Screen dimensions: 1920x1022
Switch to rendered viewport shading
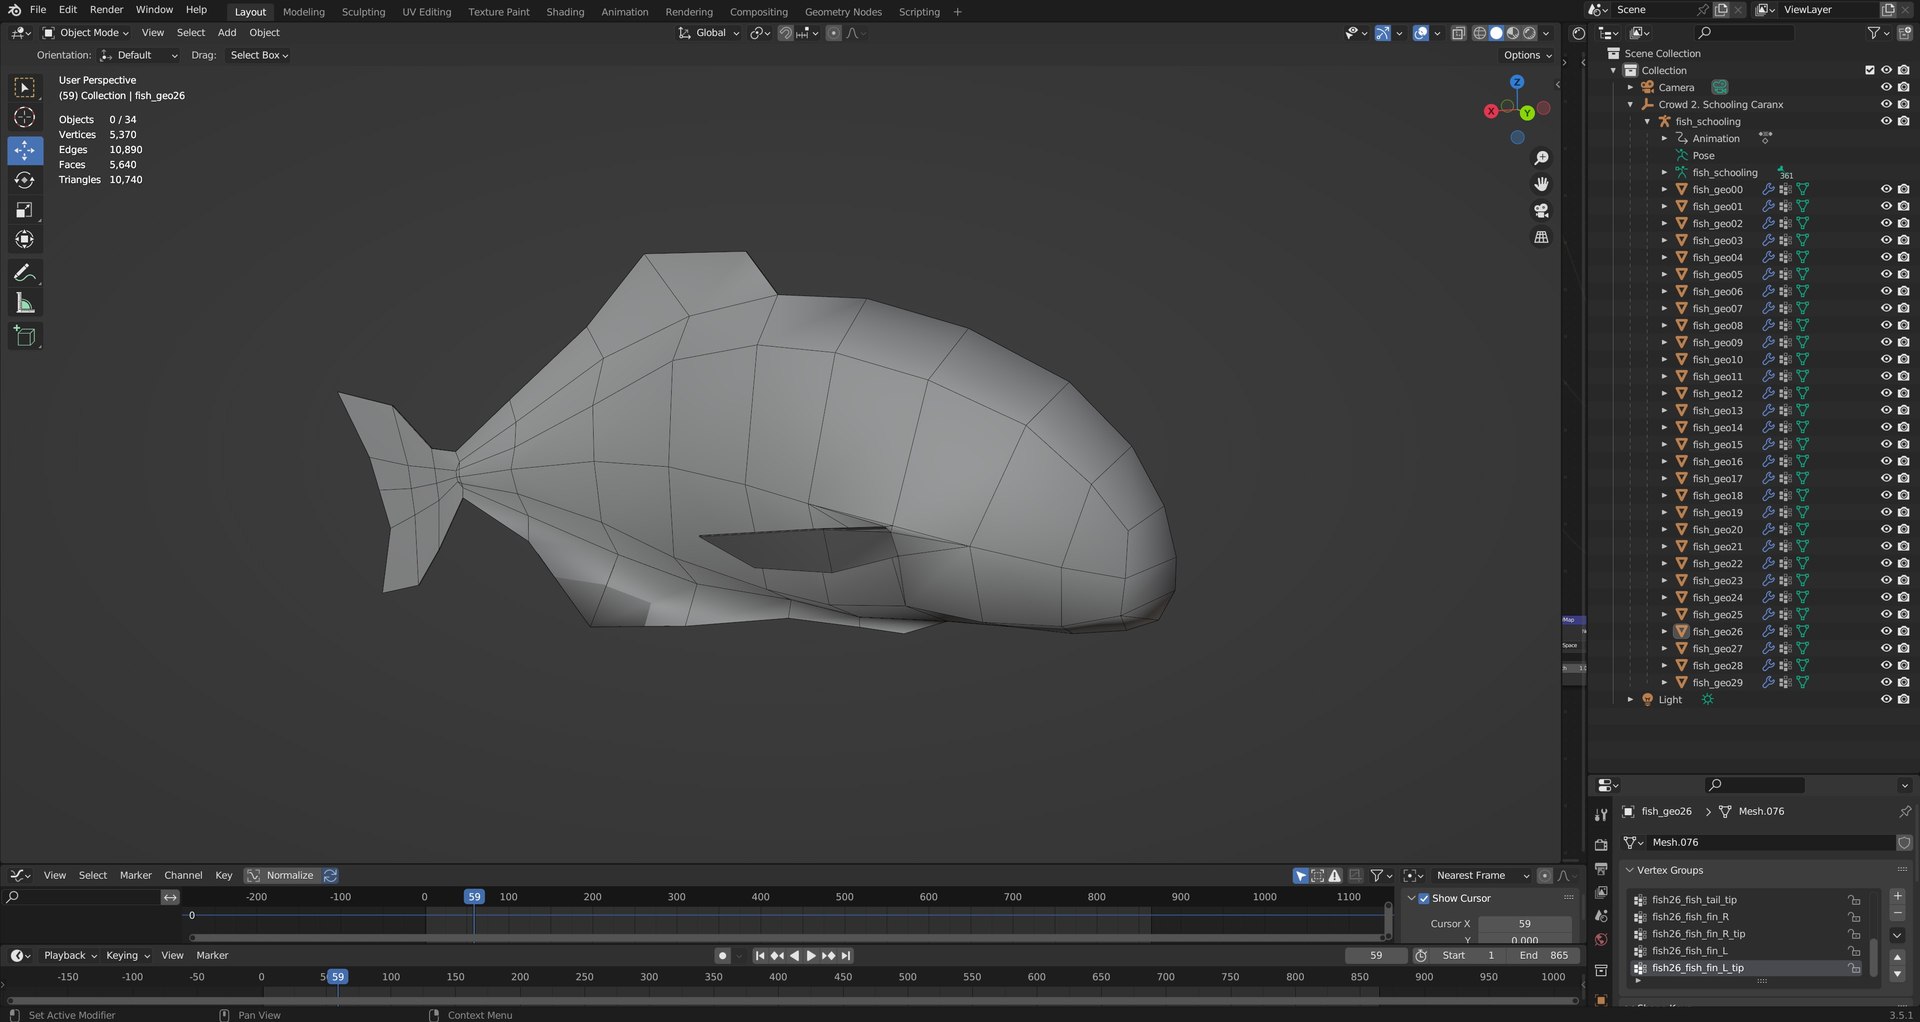1529,33
